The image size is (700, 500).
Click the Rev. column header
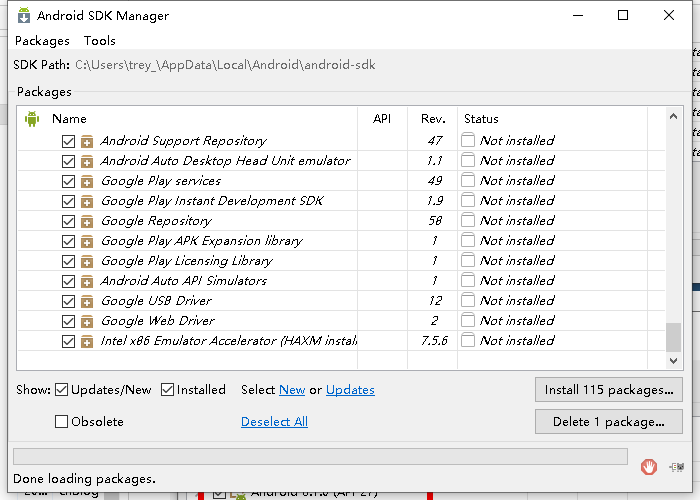[x=433, y=119]
